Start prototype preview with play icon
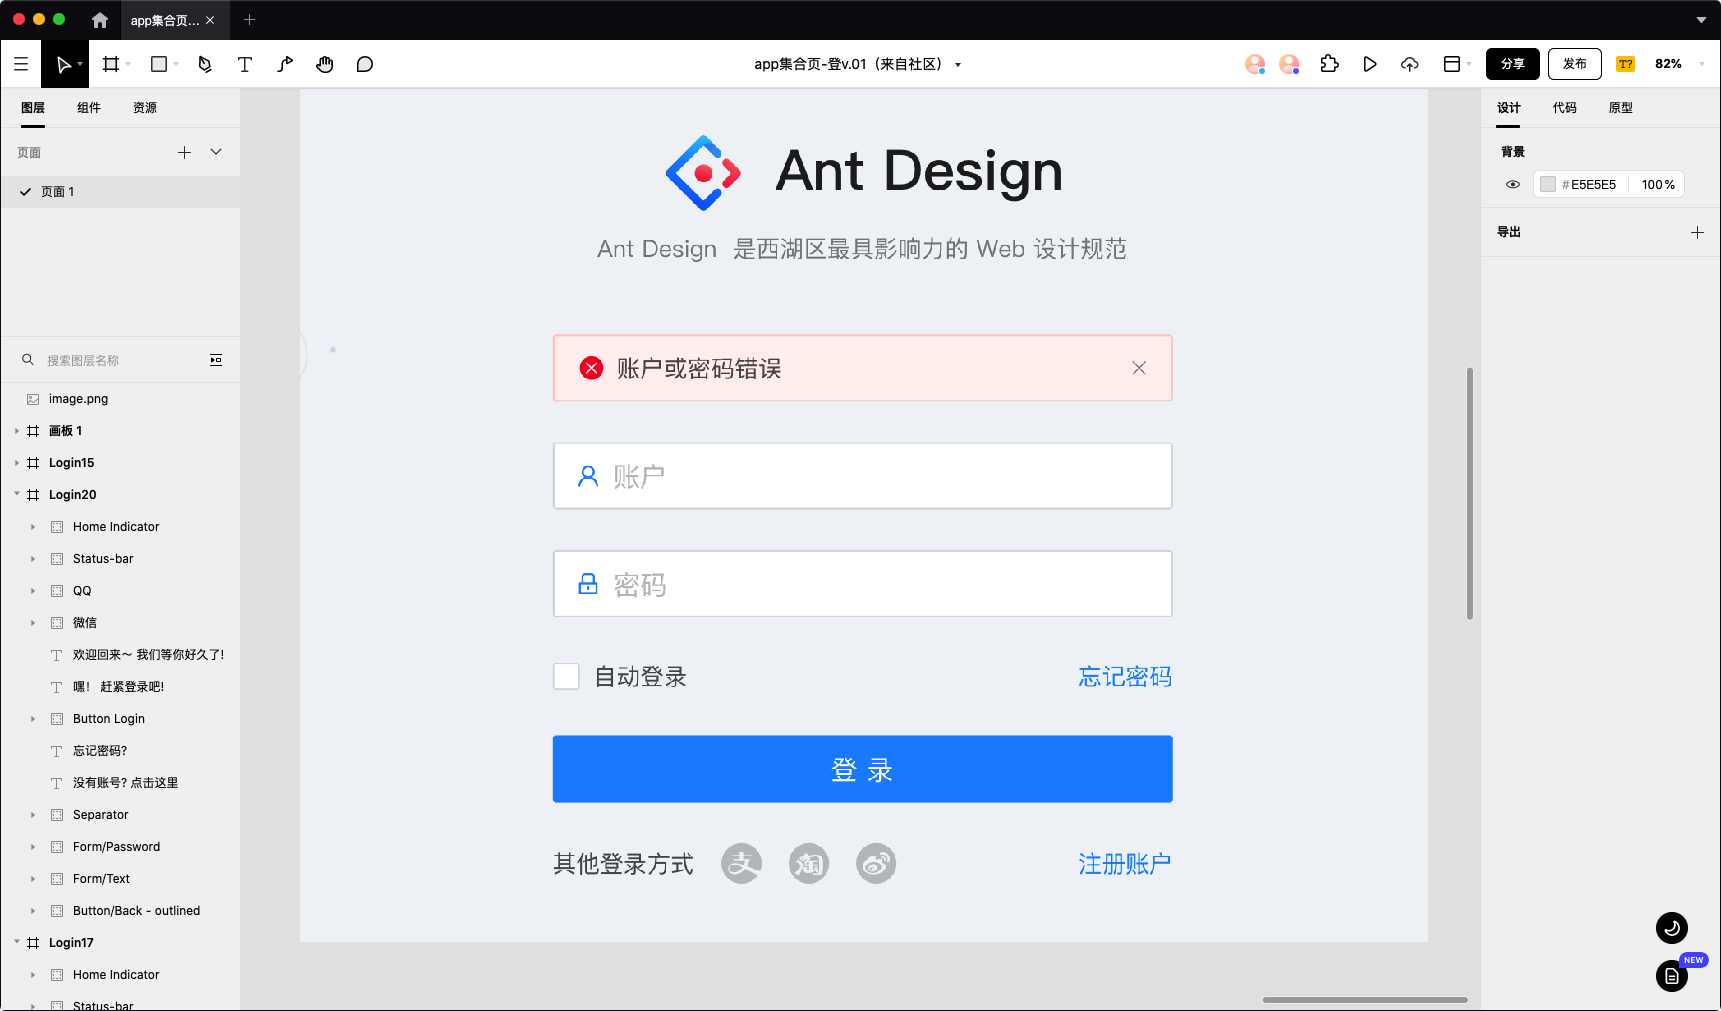 coord(1370,64)
